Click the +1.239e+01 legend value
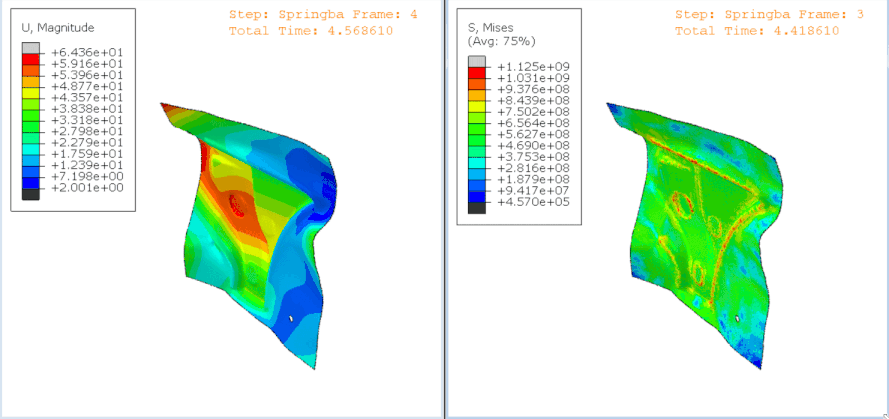This screenshot has height=419, width=889. [87, 166]
